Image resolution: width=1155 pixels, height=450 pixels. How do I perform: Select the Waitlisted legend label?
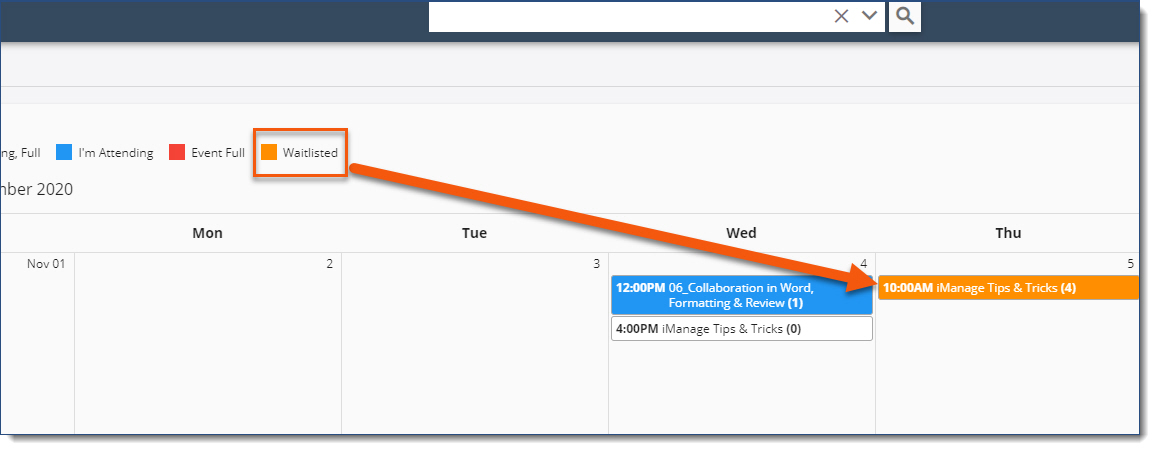tap(310, 153)
